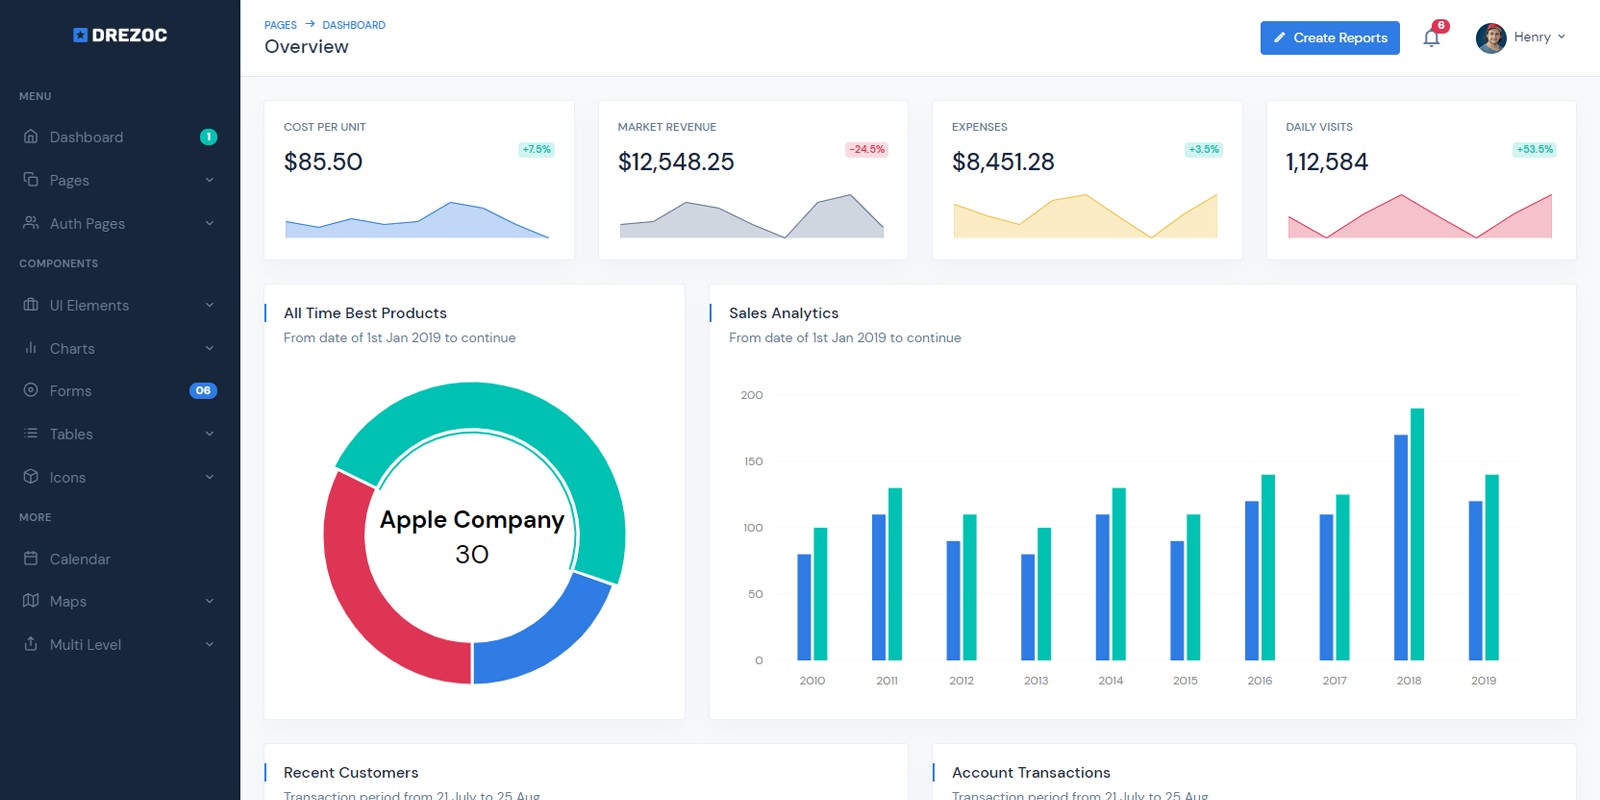Screen dimensions: 1600x800
Task: Click the Maps icon in sidebar
Action: pyautogui.click(x=31, y=600)
